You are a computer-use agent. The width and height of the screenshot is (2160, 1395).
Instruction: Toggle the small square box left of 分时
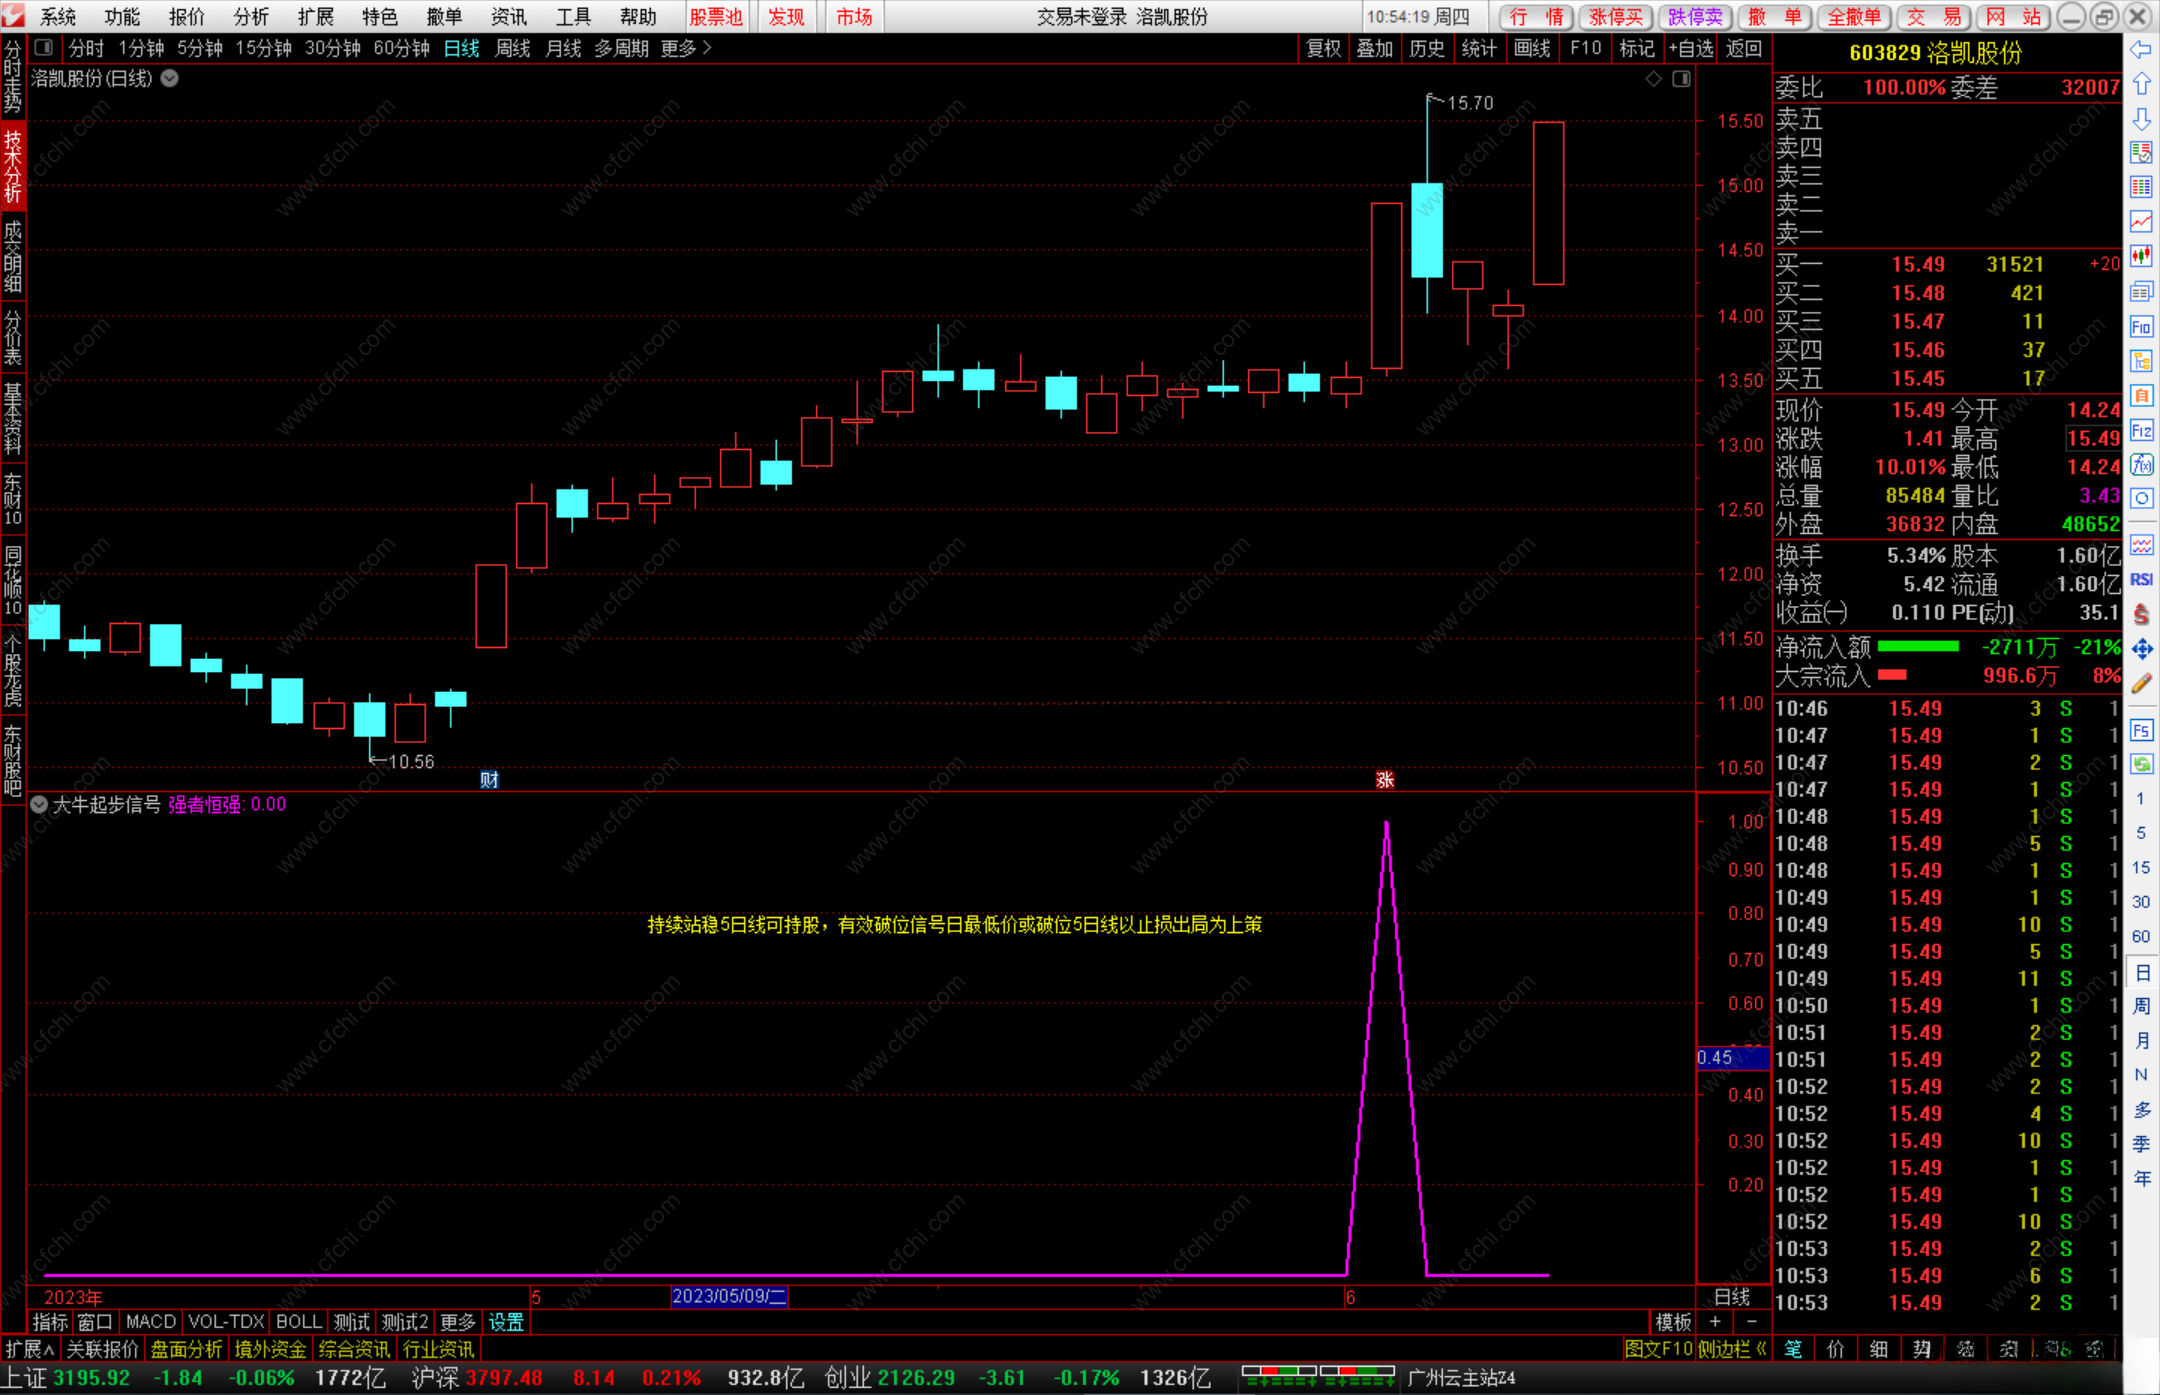(x=43, y=48)
